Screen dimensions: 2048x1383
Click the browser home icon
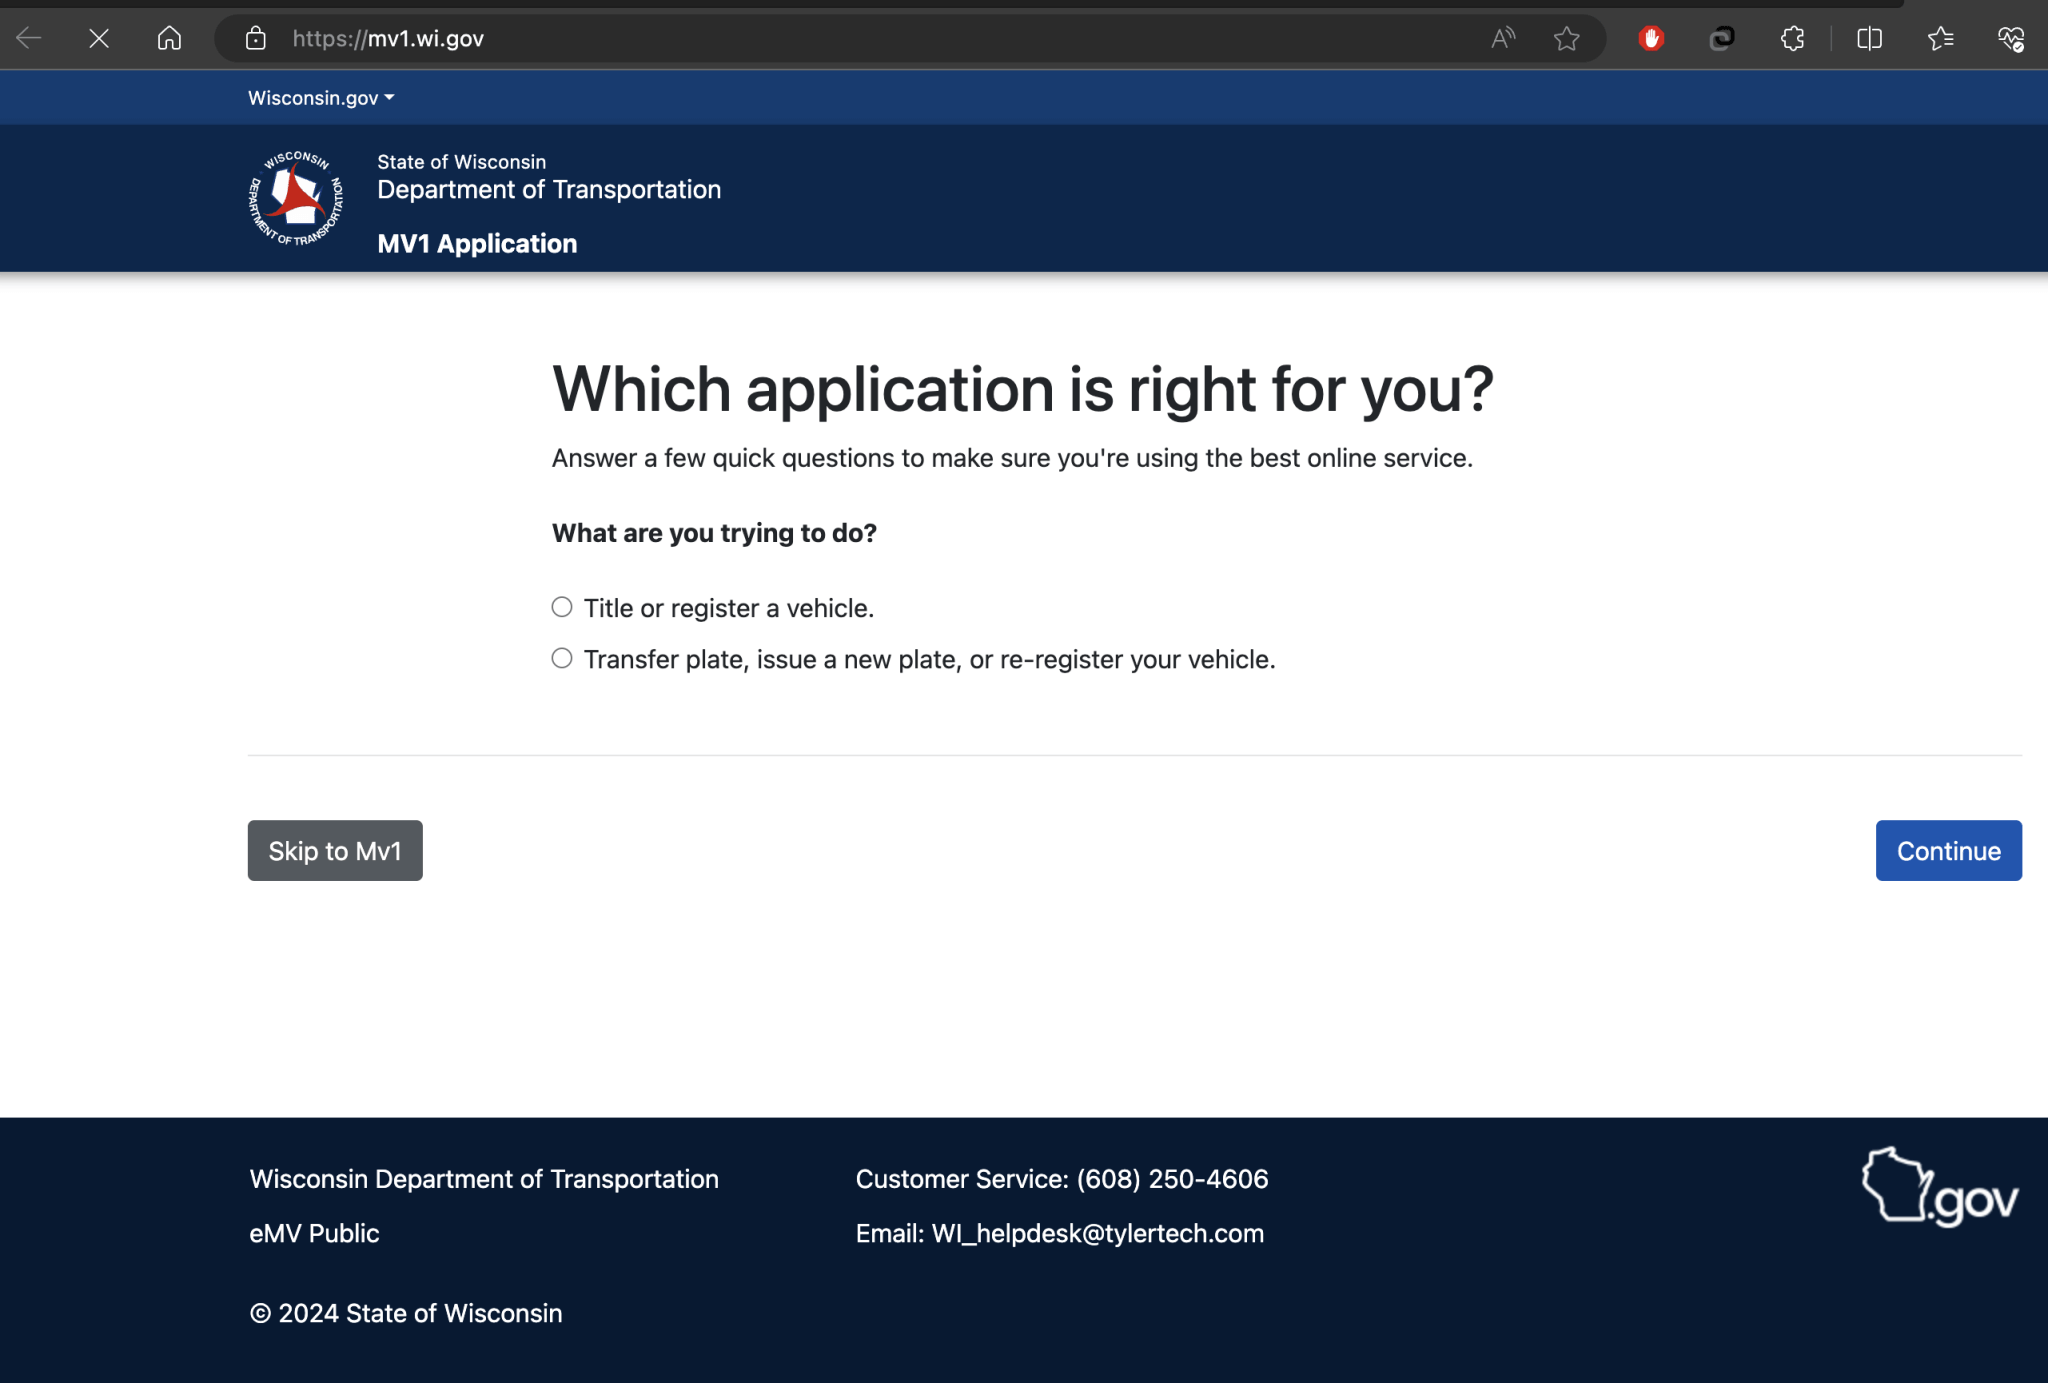(x=169, y=39)
